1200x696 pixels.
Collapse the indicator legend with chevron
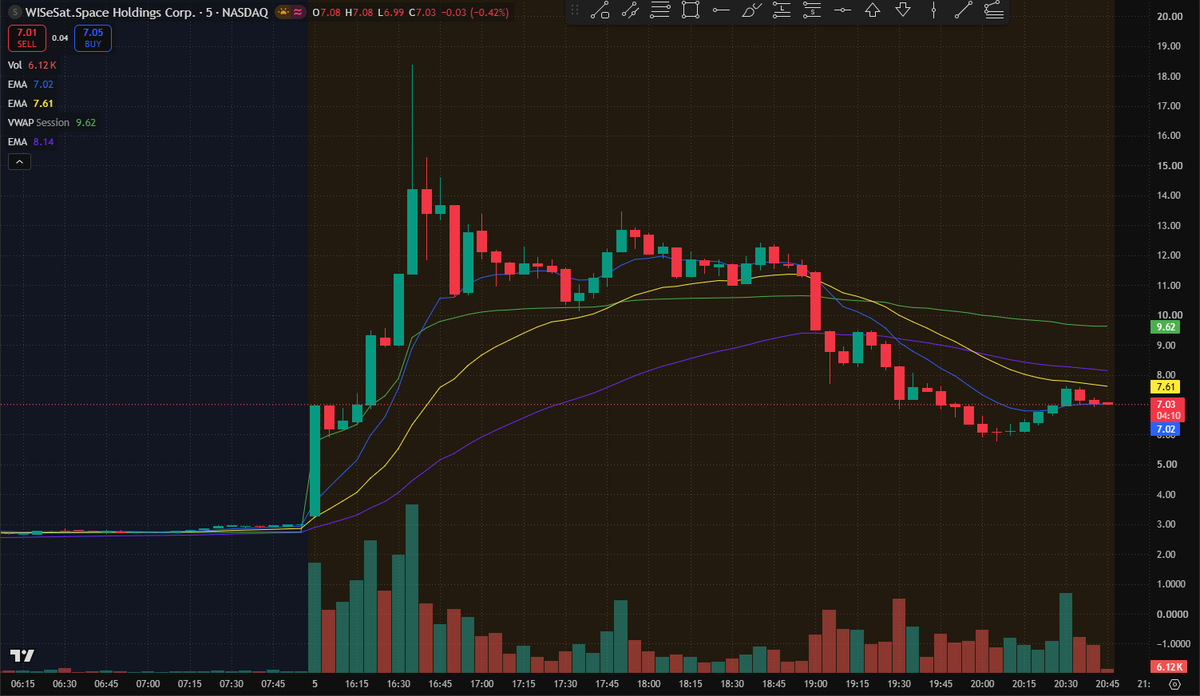(17, 161)
